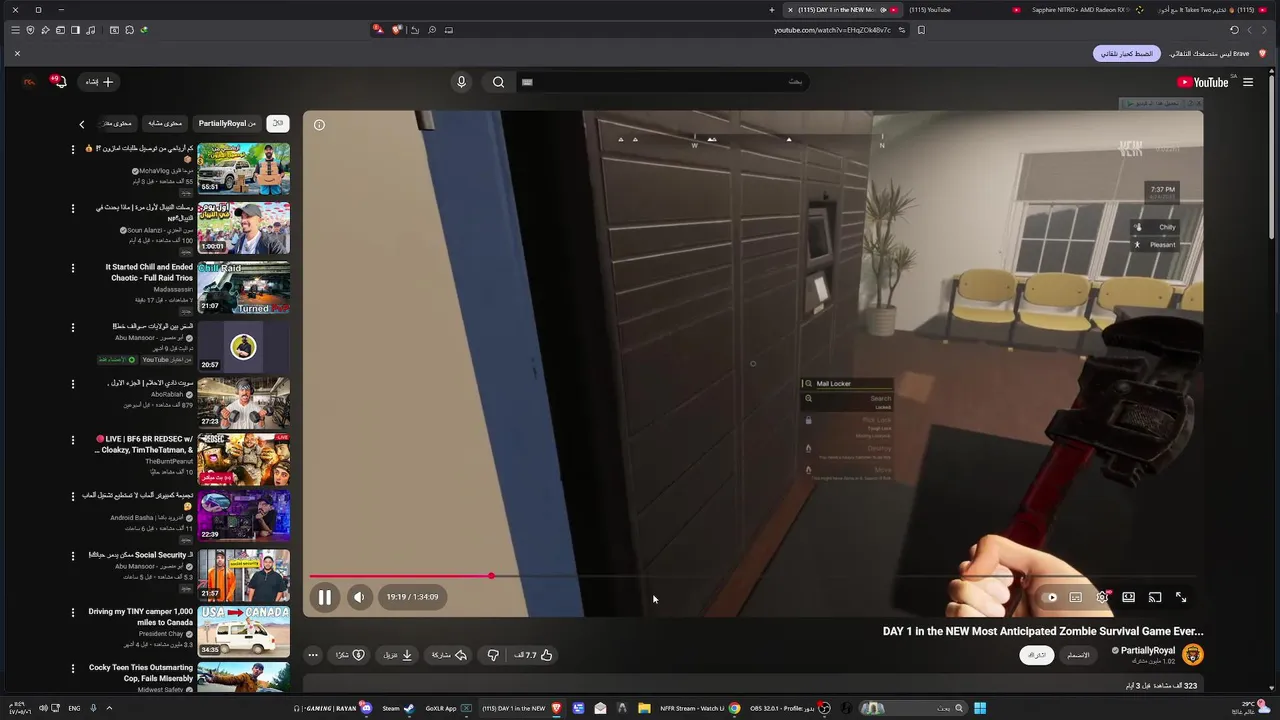Click the white Subscribe button

pyautogui.click(x=1036, y=655)
